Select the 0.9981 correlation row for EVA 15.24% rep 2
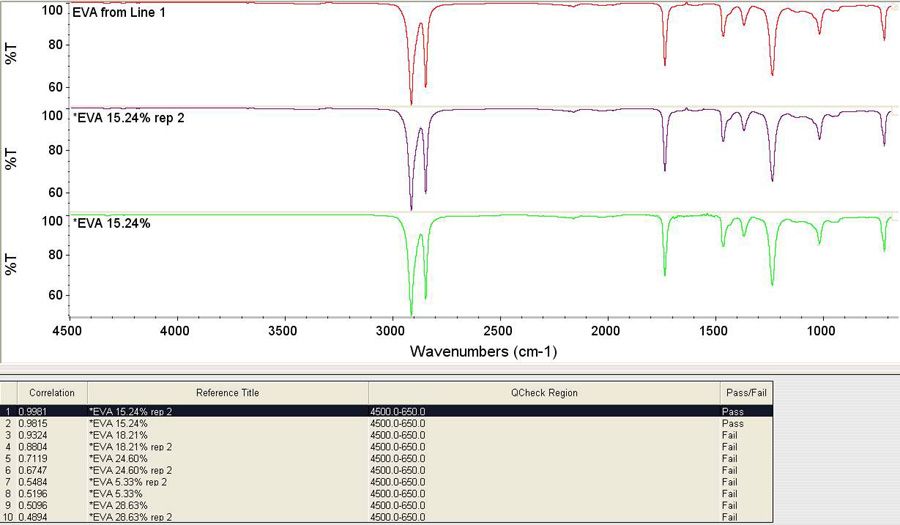 (x=386, y=411)
